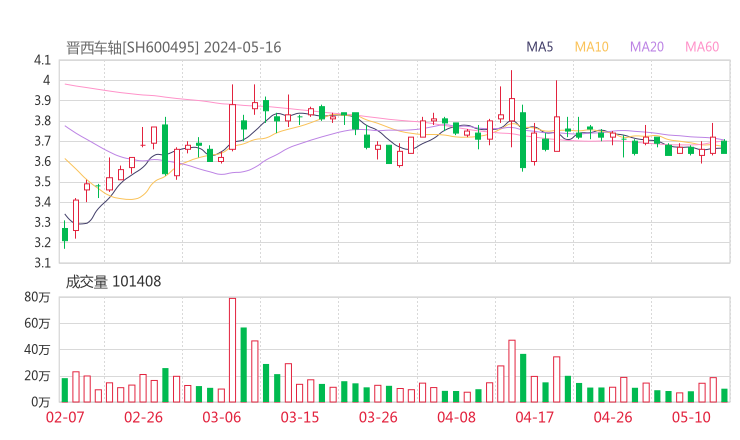Click the 04-17 date label
This screenshot has width=740, height=440.
click(534, 417)
